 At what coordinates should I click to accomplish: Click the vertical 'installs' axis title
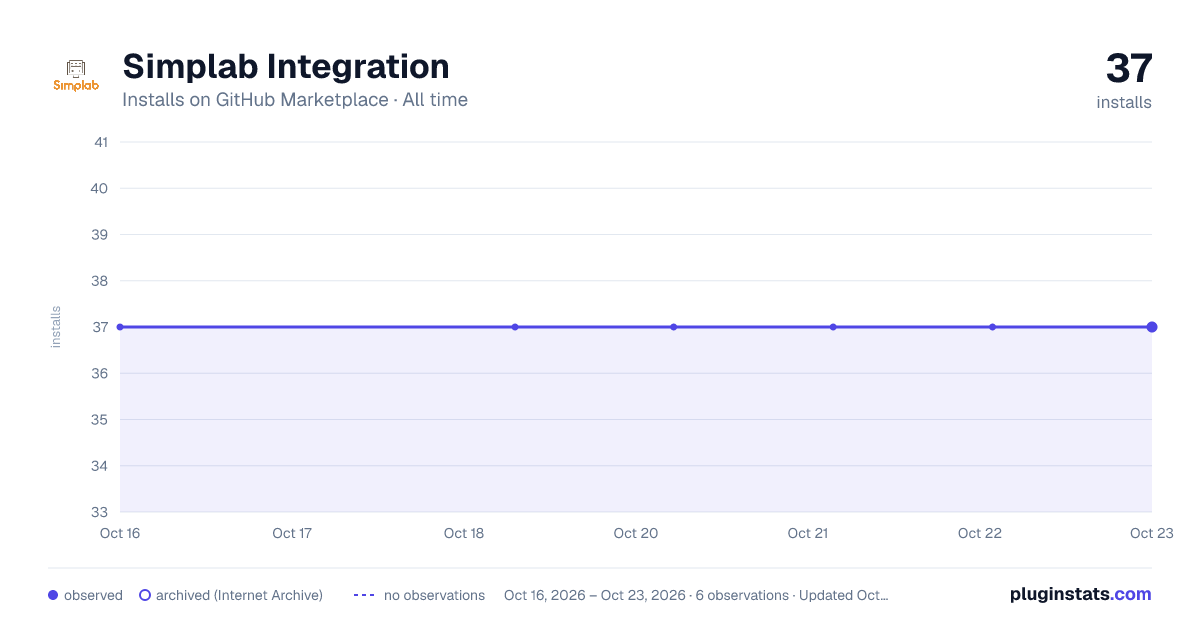tap(56, 327)
